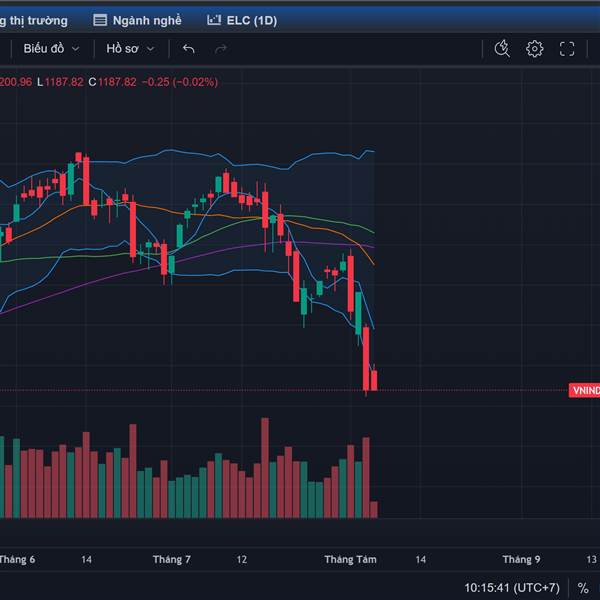The image size is (600, 600).
Task: Expand the Hồ sơ dropdown
Action: click(130, 49)
